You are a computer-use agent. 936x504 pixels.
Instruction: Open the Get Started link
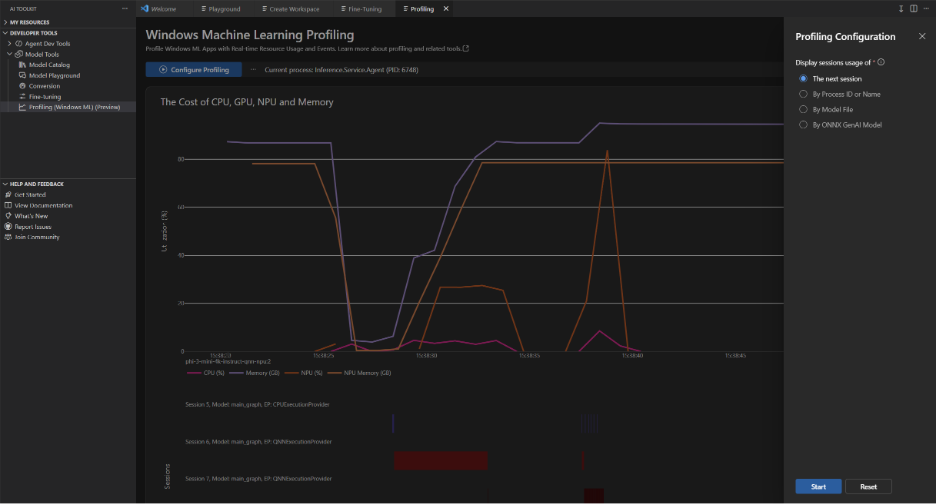click(x=30, y=195)
